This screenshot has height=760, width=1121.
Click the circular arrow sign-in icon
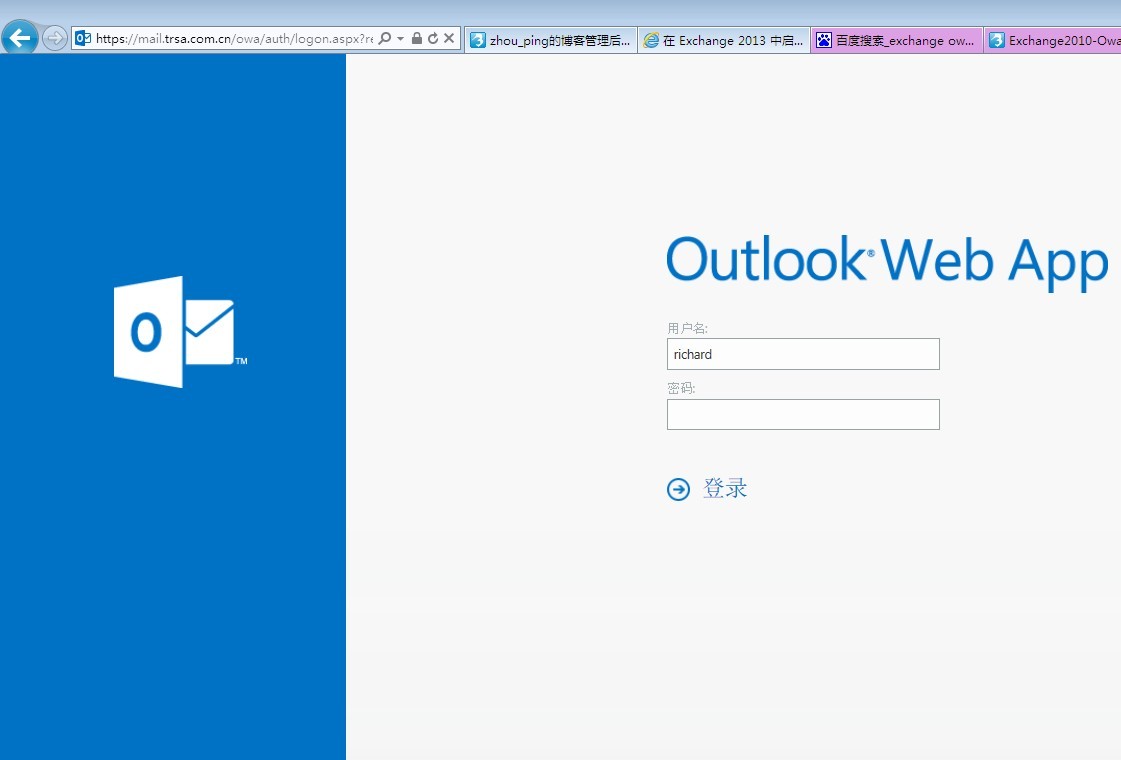678,489
